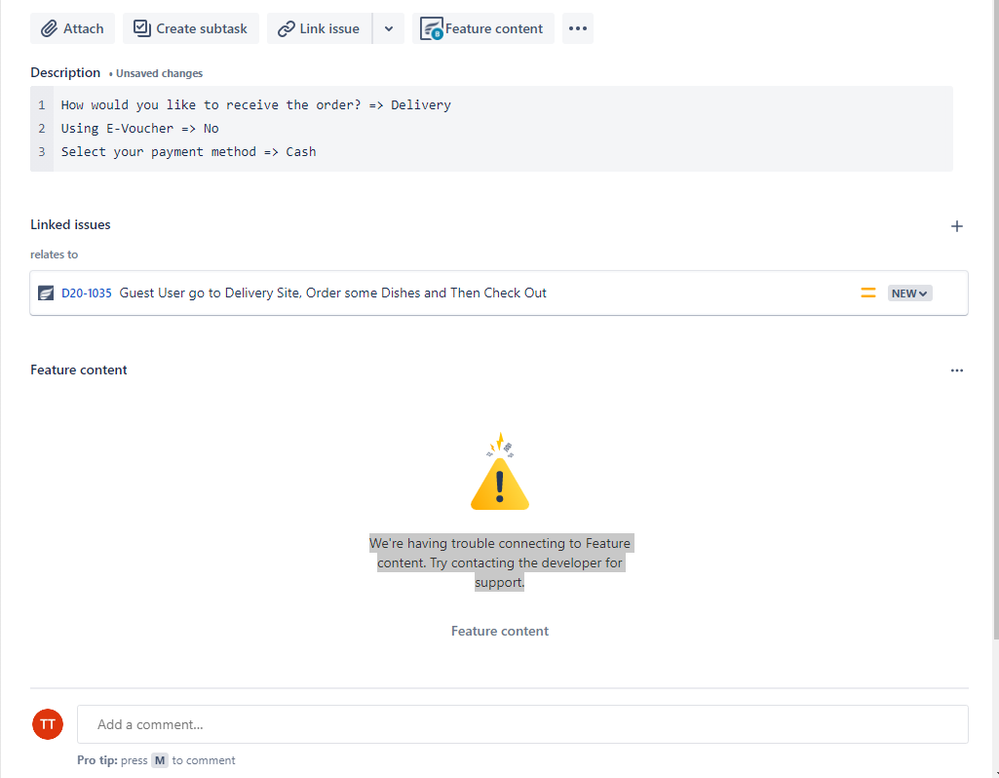Image resolution: width=999 pixels, height=778 pixels.
Task: Click the Linked issues heading
Action: [70, 224]
